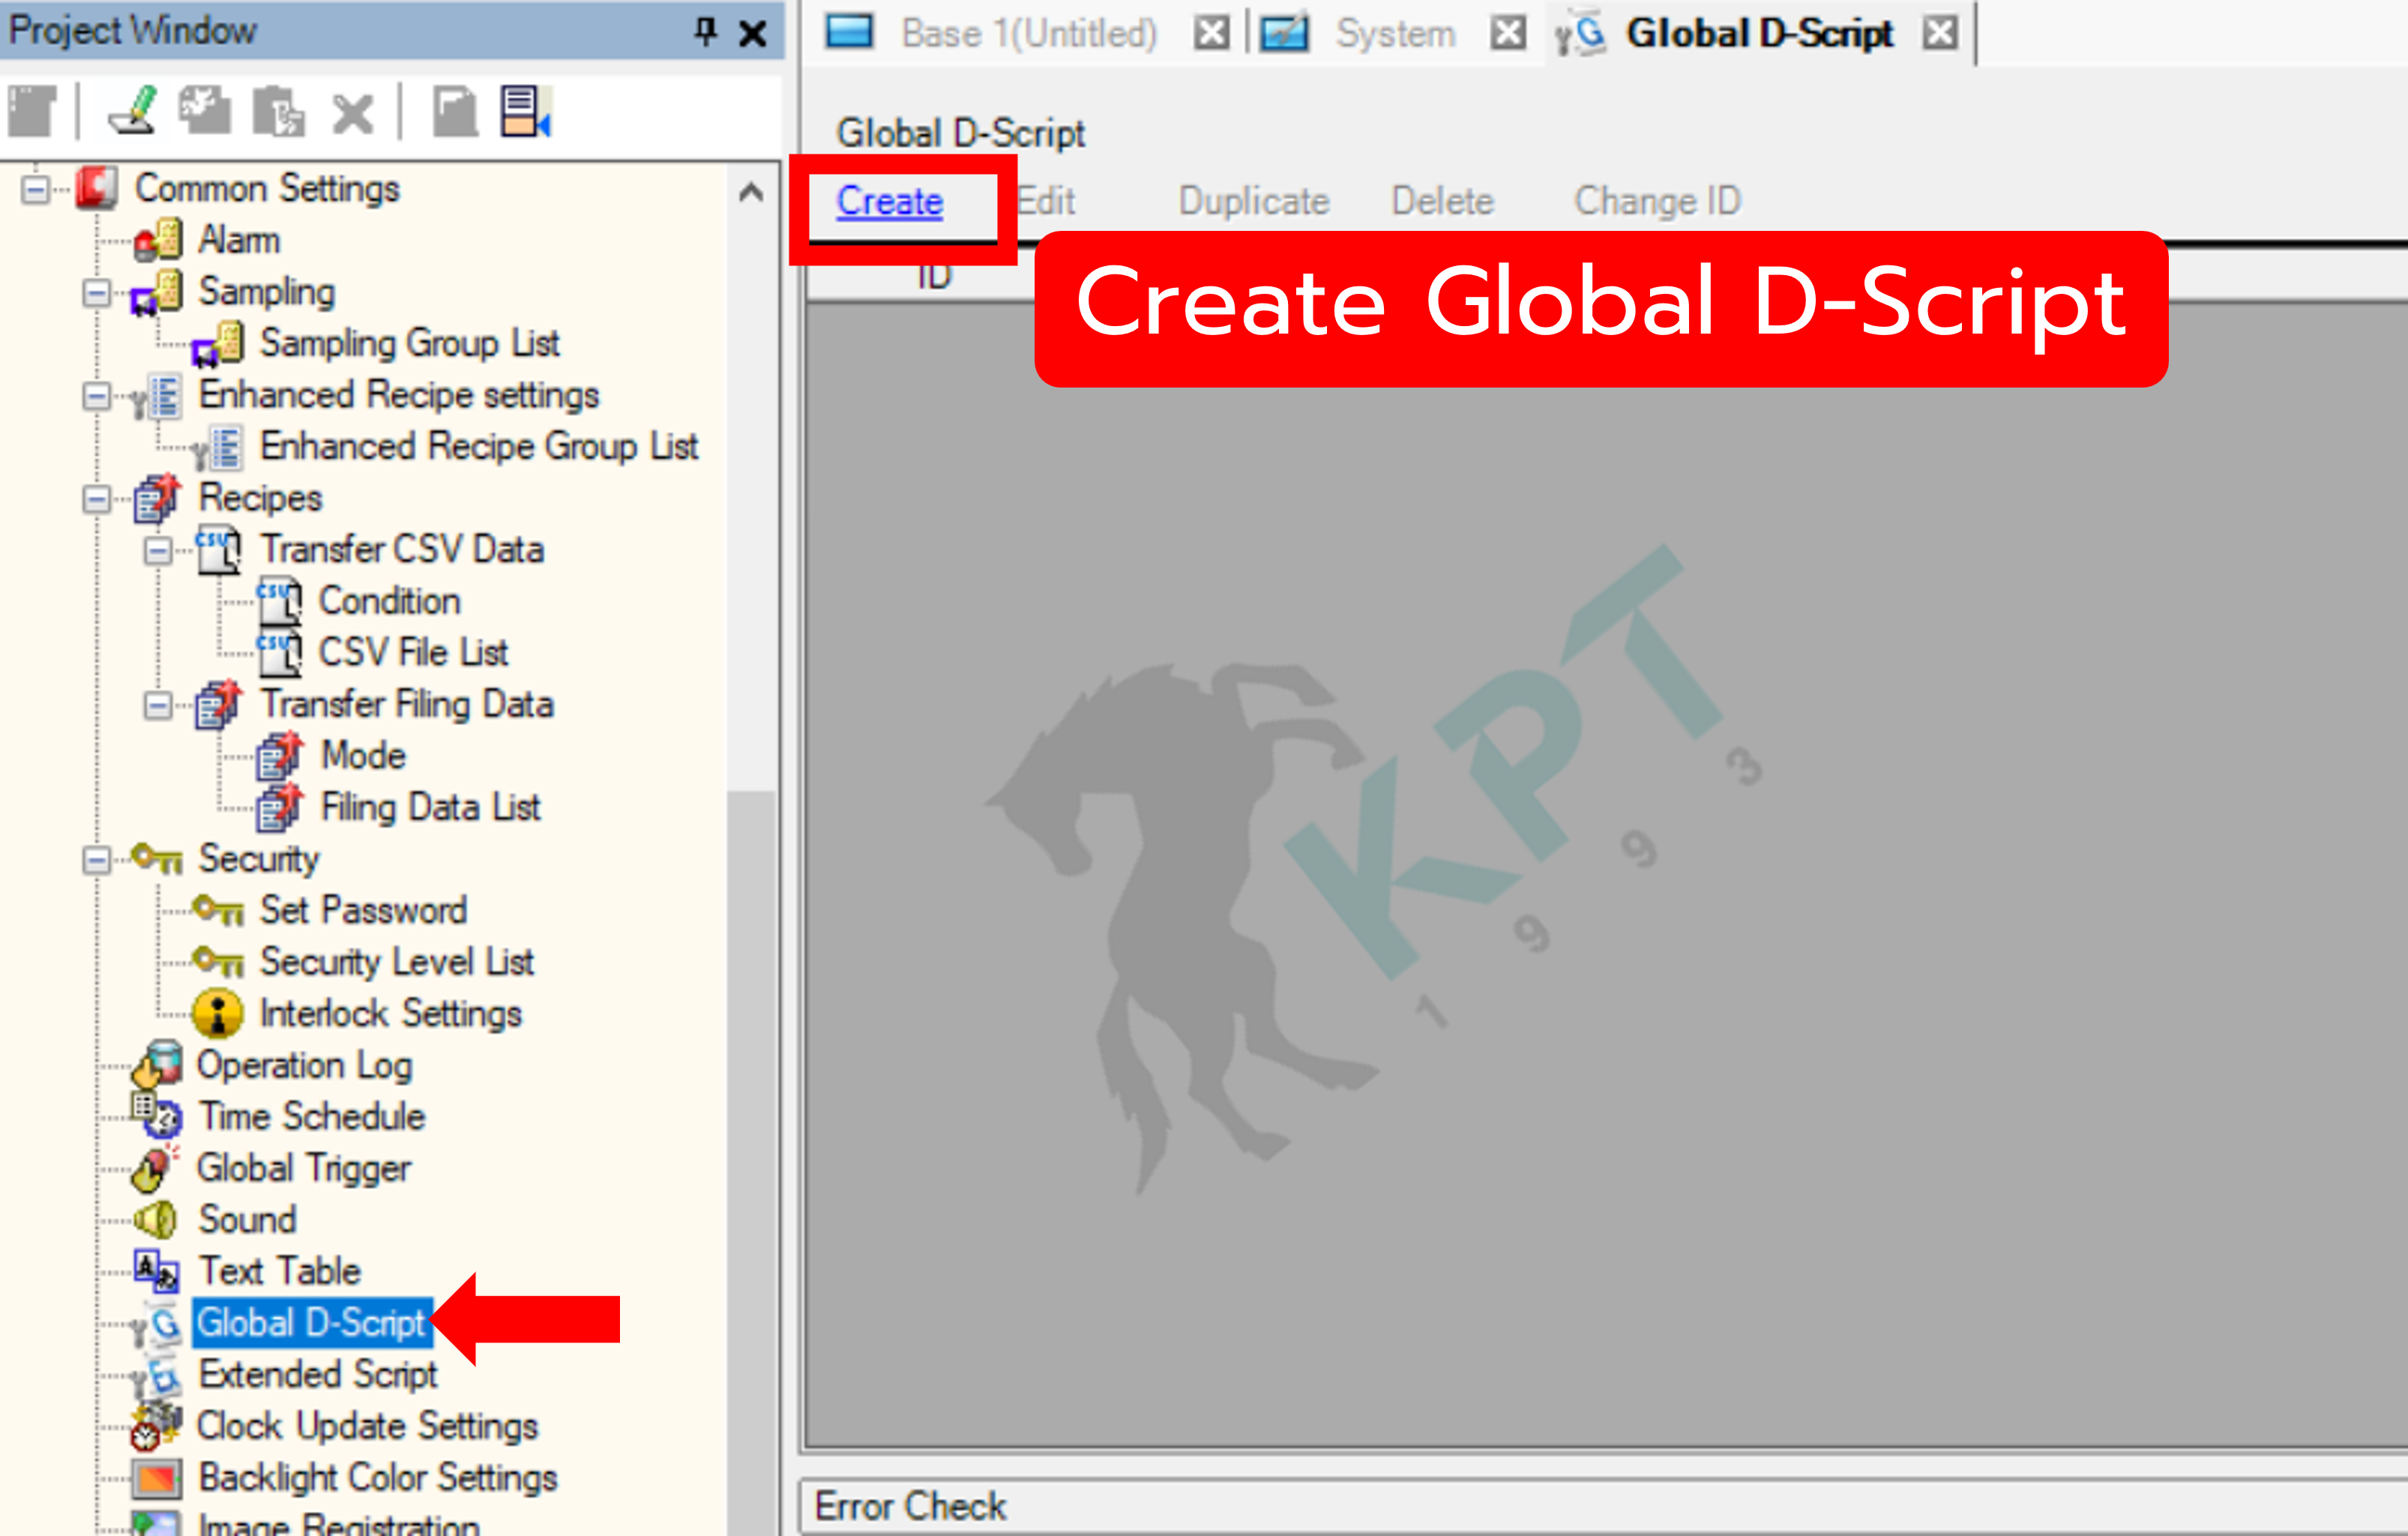Viewport: 2408px width, 1536px height.
Task: Click the Duplicate link
Action: click(x=1254, y=201)
